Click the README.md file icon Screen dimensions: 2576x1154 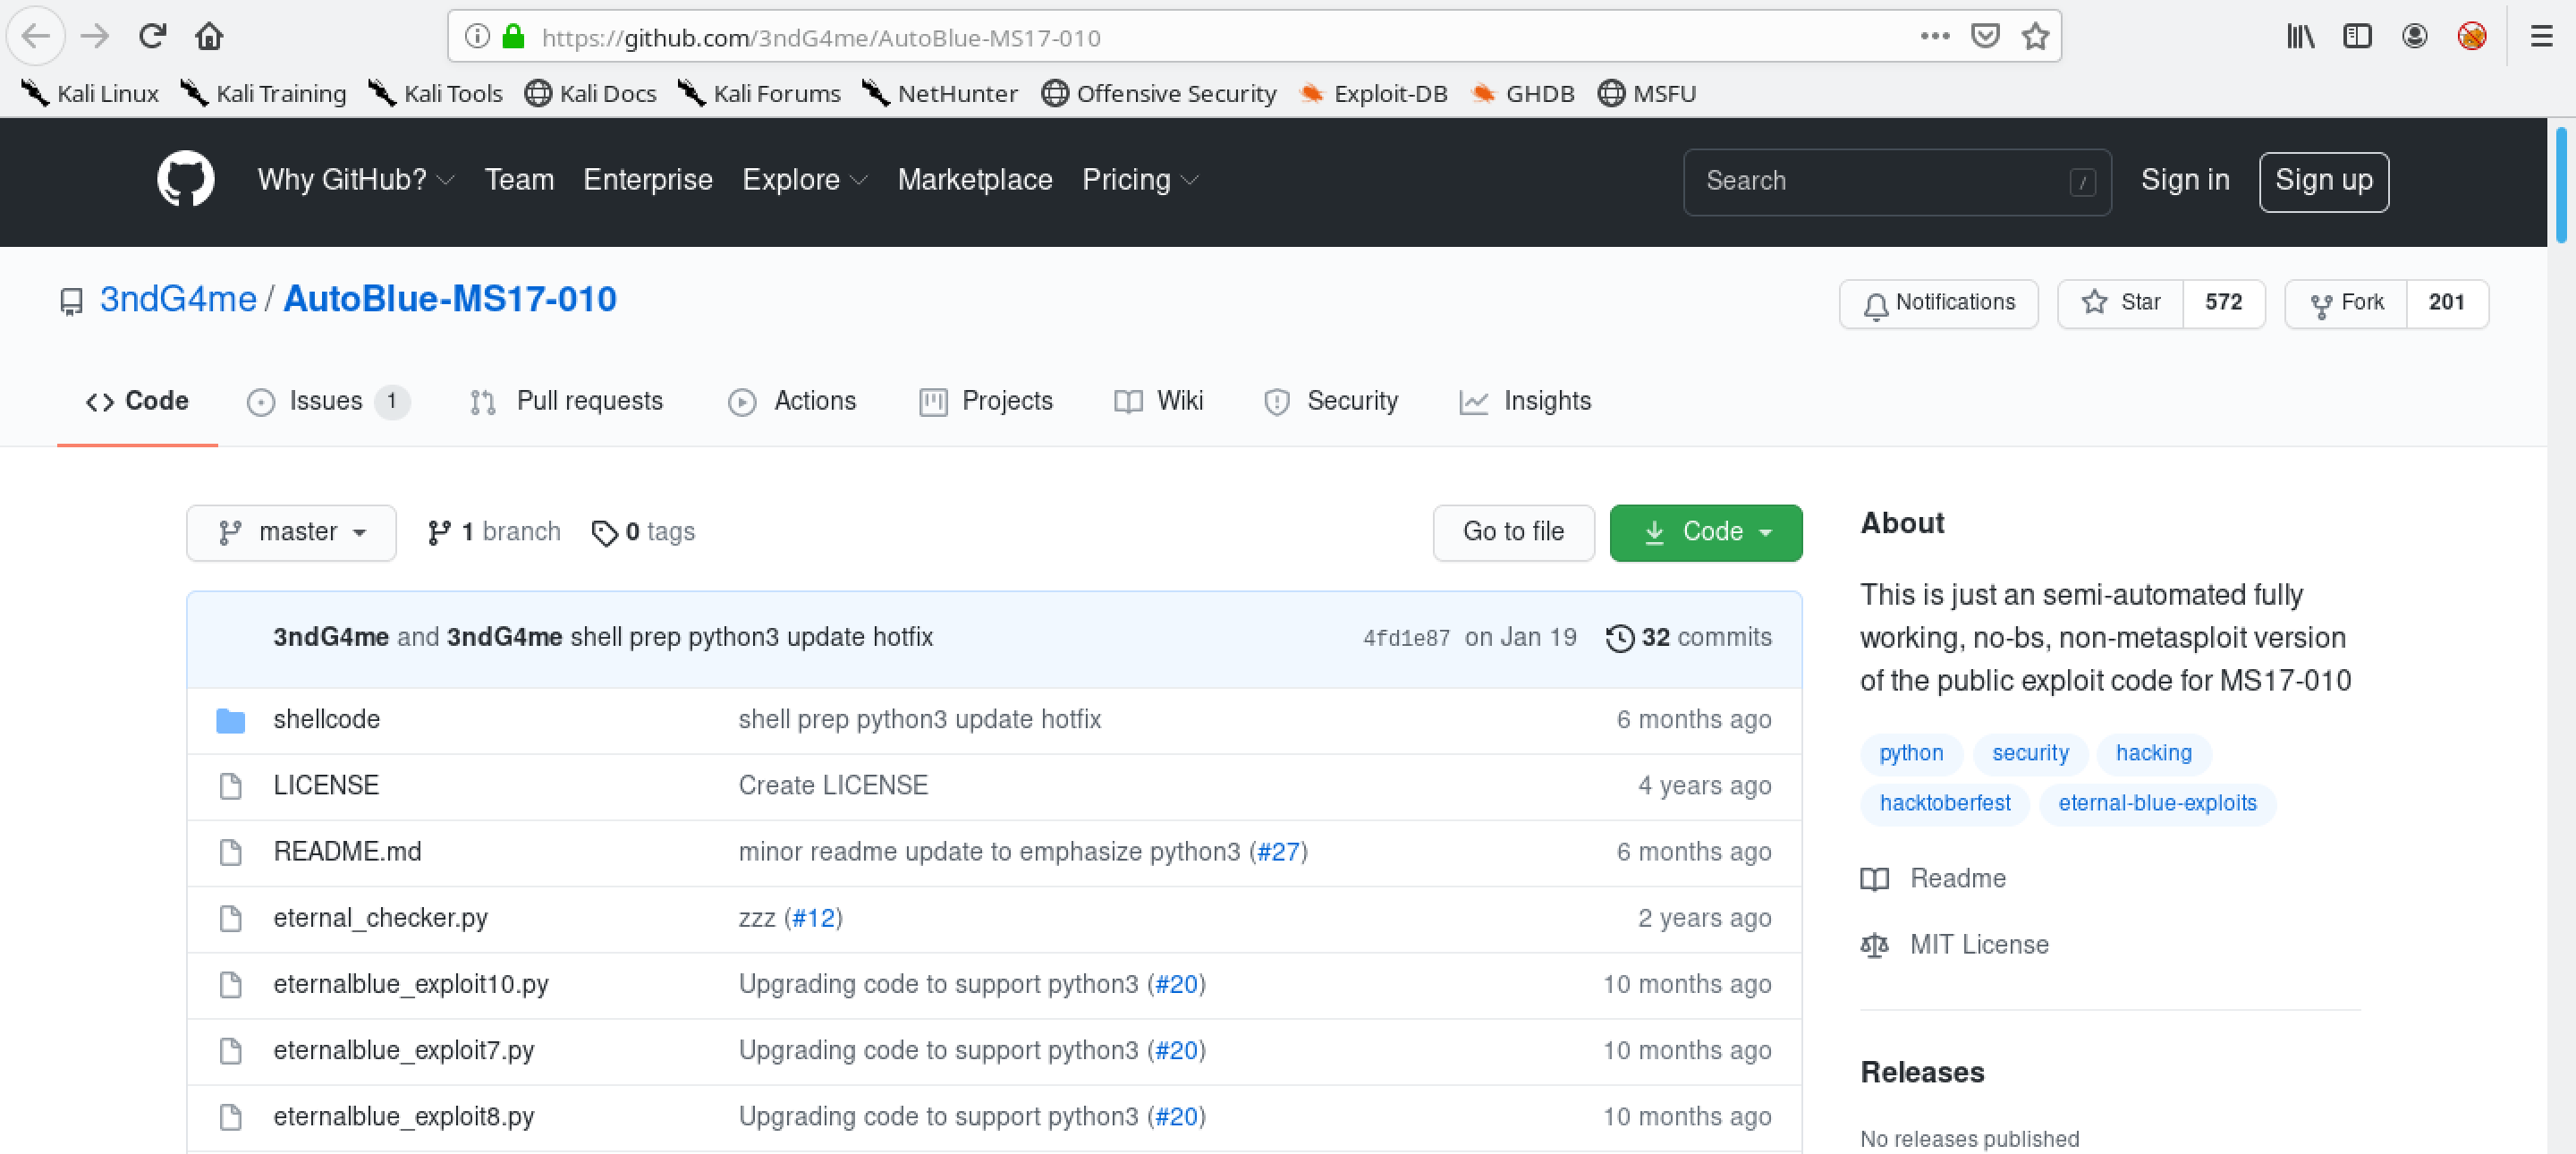(x=231, y=852)
